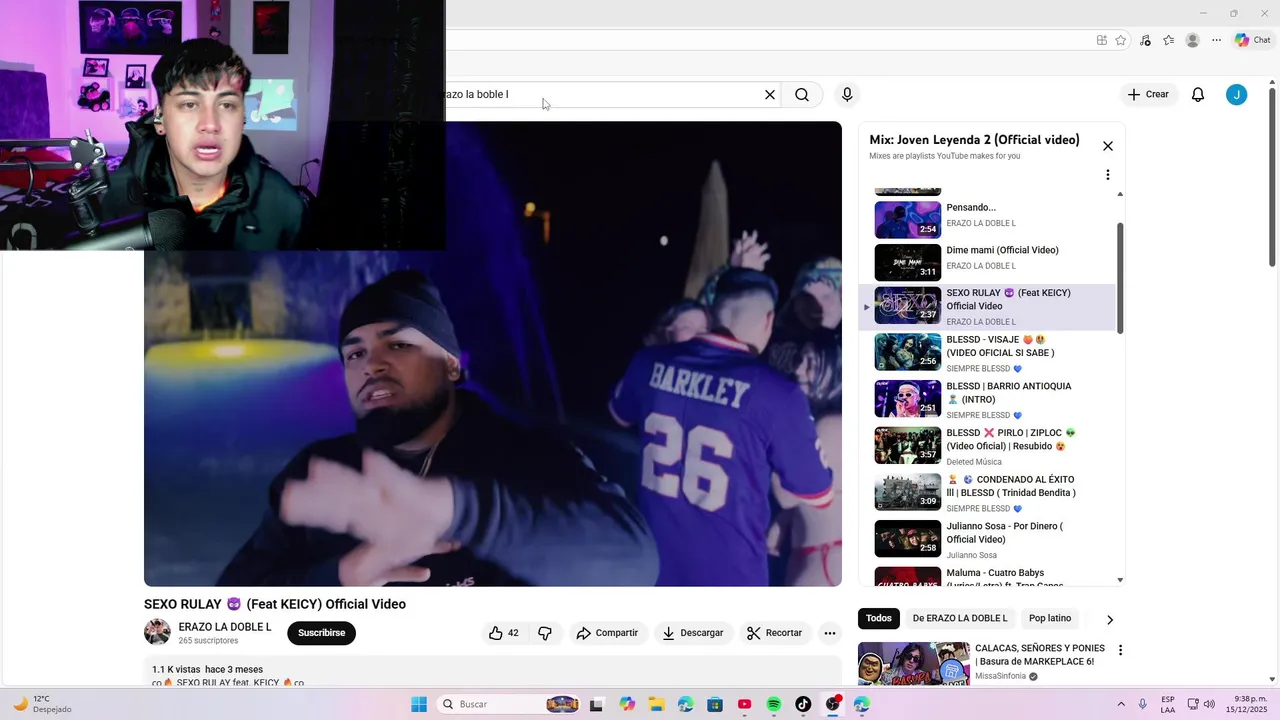The height and width of the screenshot is (720, 1280).
Task: Open ERAZO LA DOBLE L channel name link
Action: click(x=225, y=627)
